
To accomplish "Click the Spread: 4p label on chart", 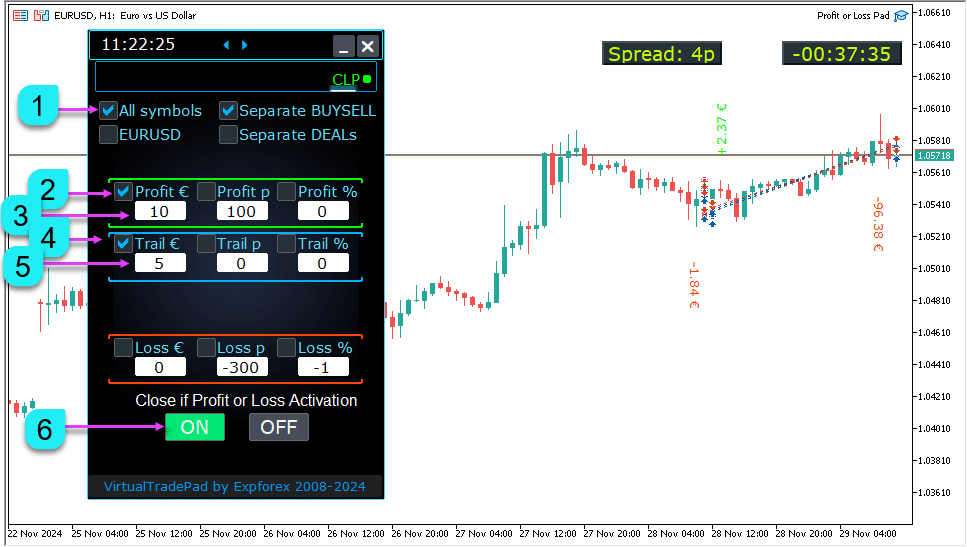I will 661,54.
